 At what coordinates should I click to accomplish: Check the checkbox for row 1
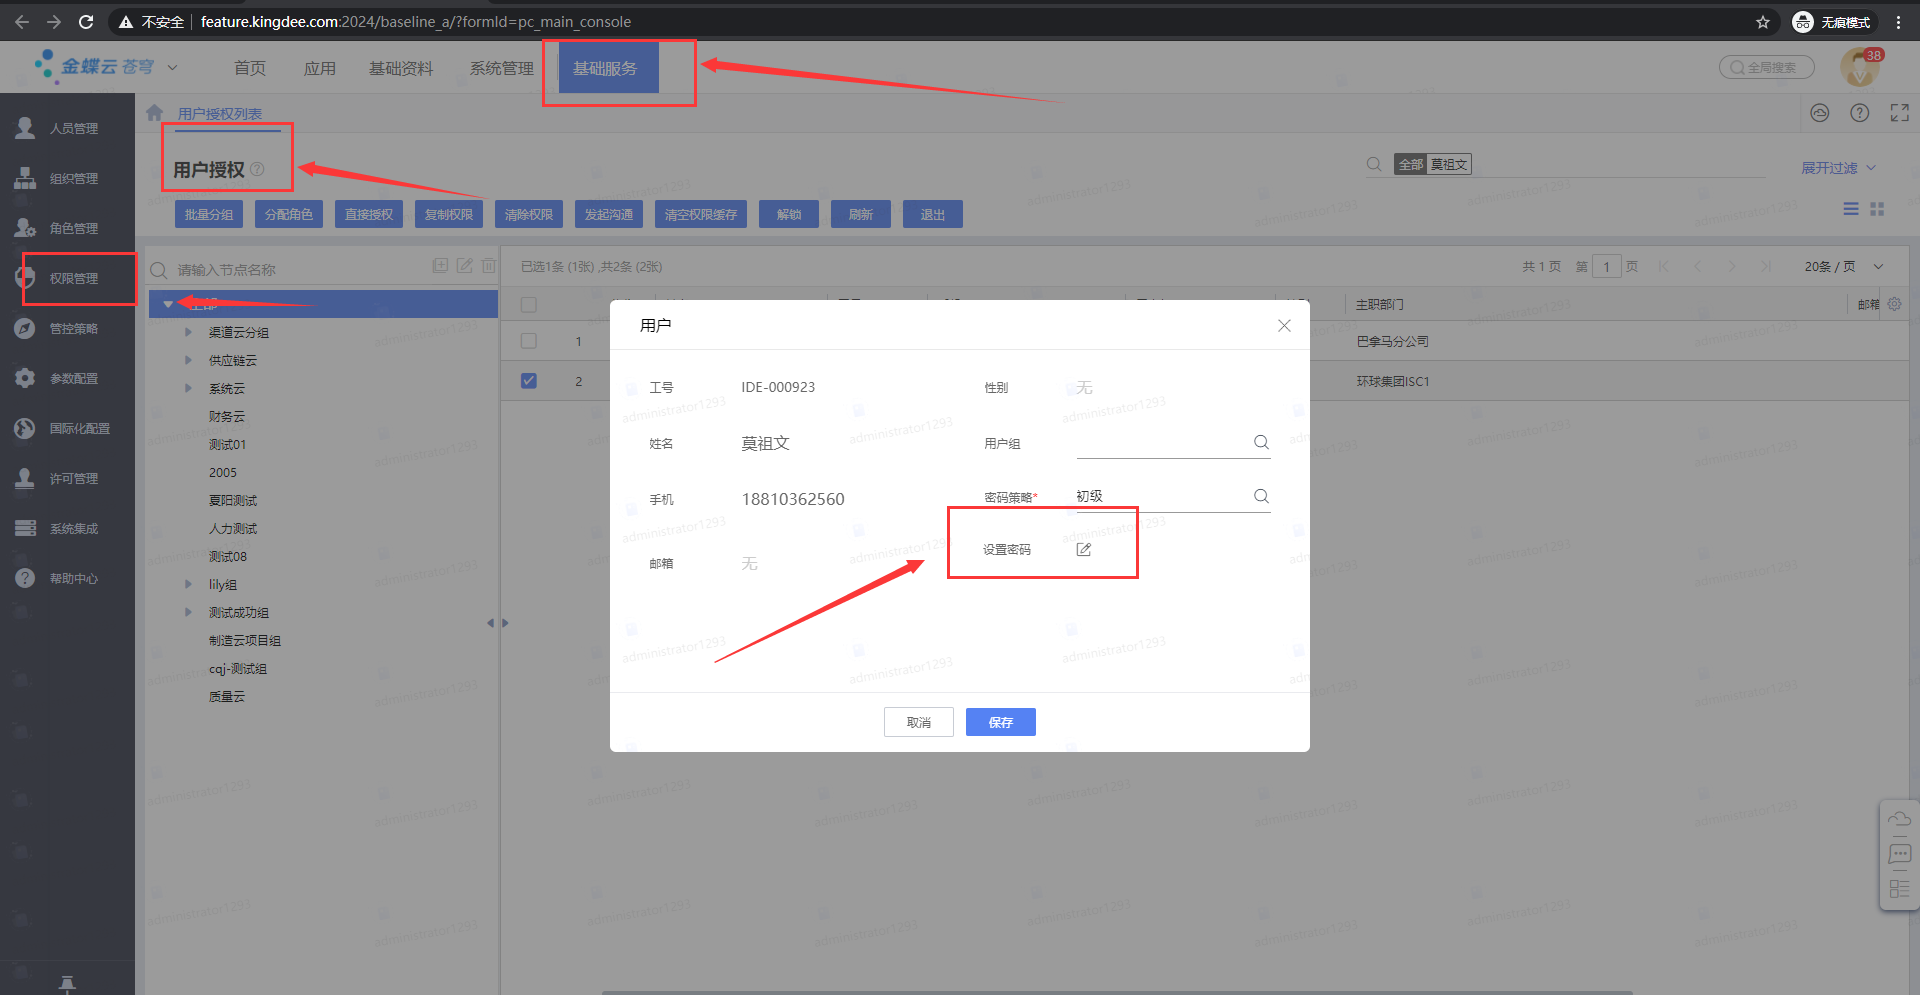[529, 341]
